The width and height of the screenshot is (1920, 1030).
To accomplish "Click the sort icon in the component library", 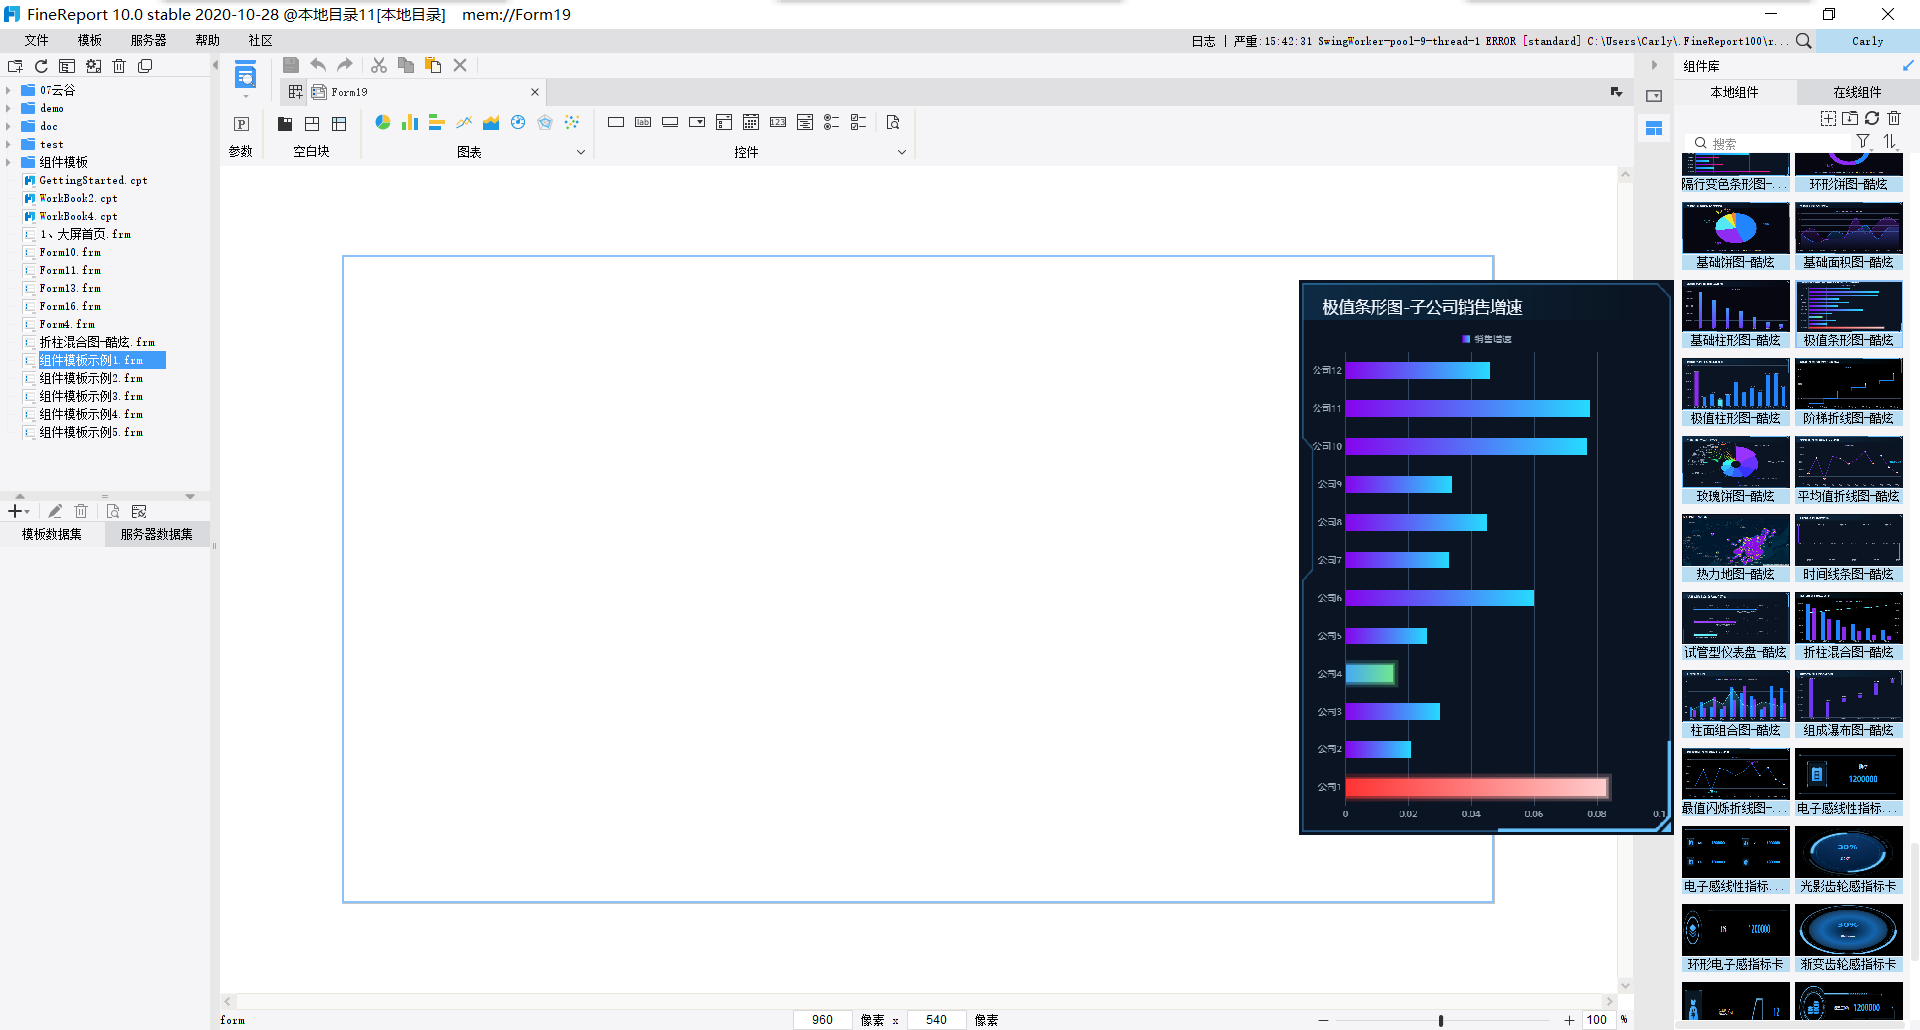I will (1889, 142).
